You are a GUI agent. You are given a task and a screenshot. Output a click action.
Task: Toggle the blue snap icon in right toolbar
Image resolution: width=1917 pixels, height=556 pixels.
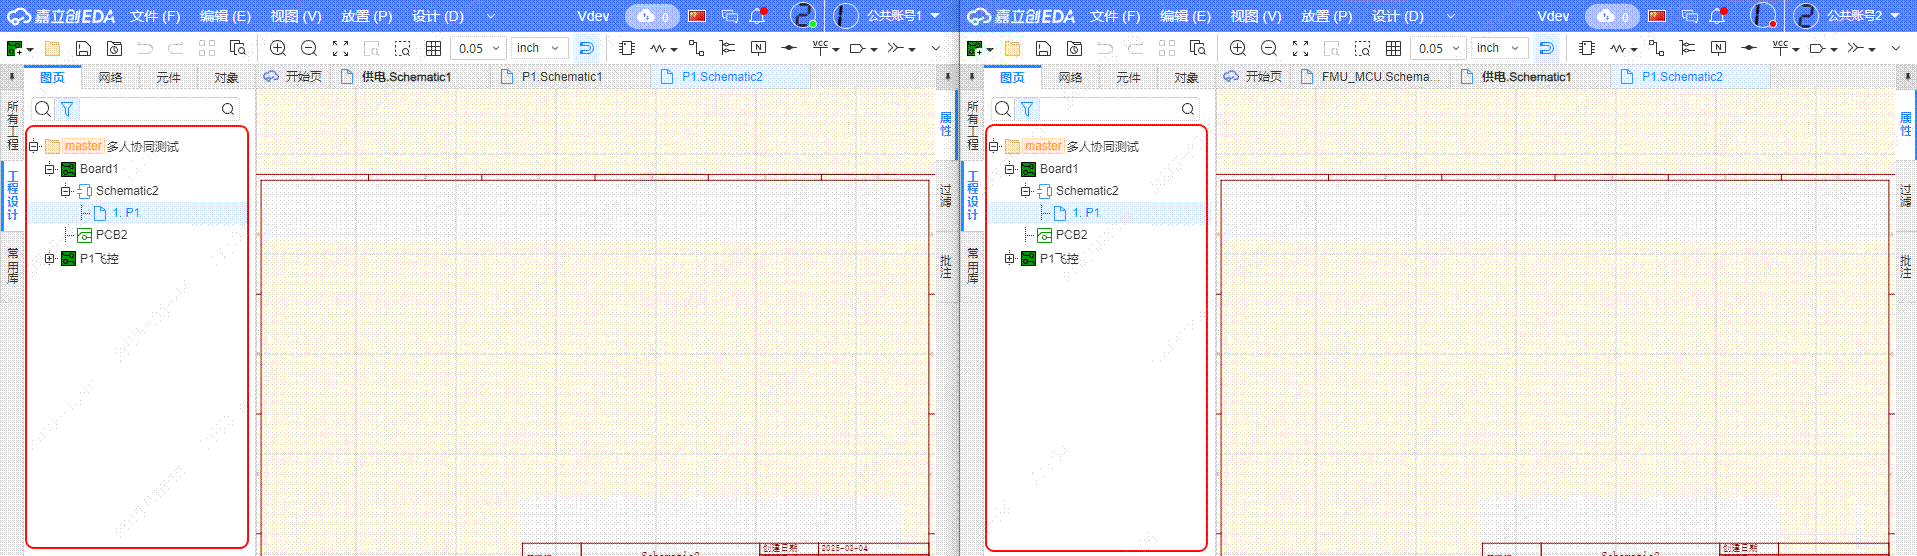click(1546, 48)
